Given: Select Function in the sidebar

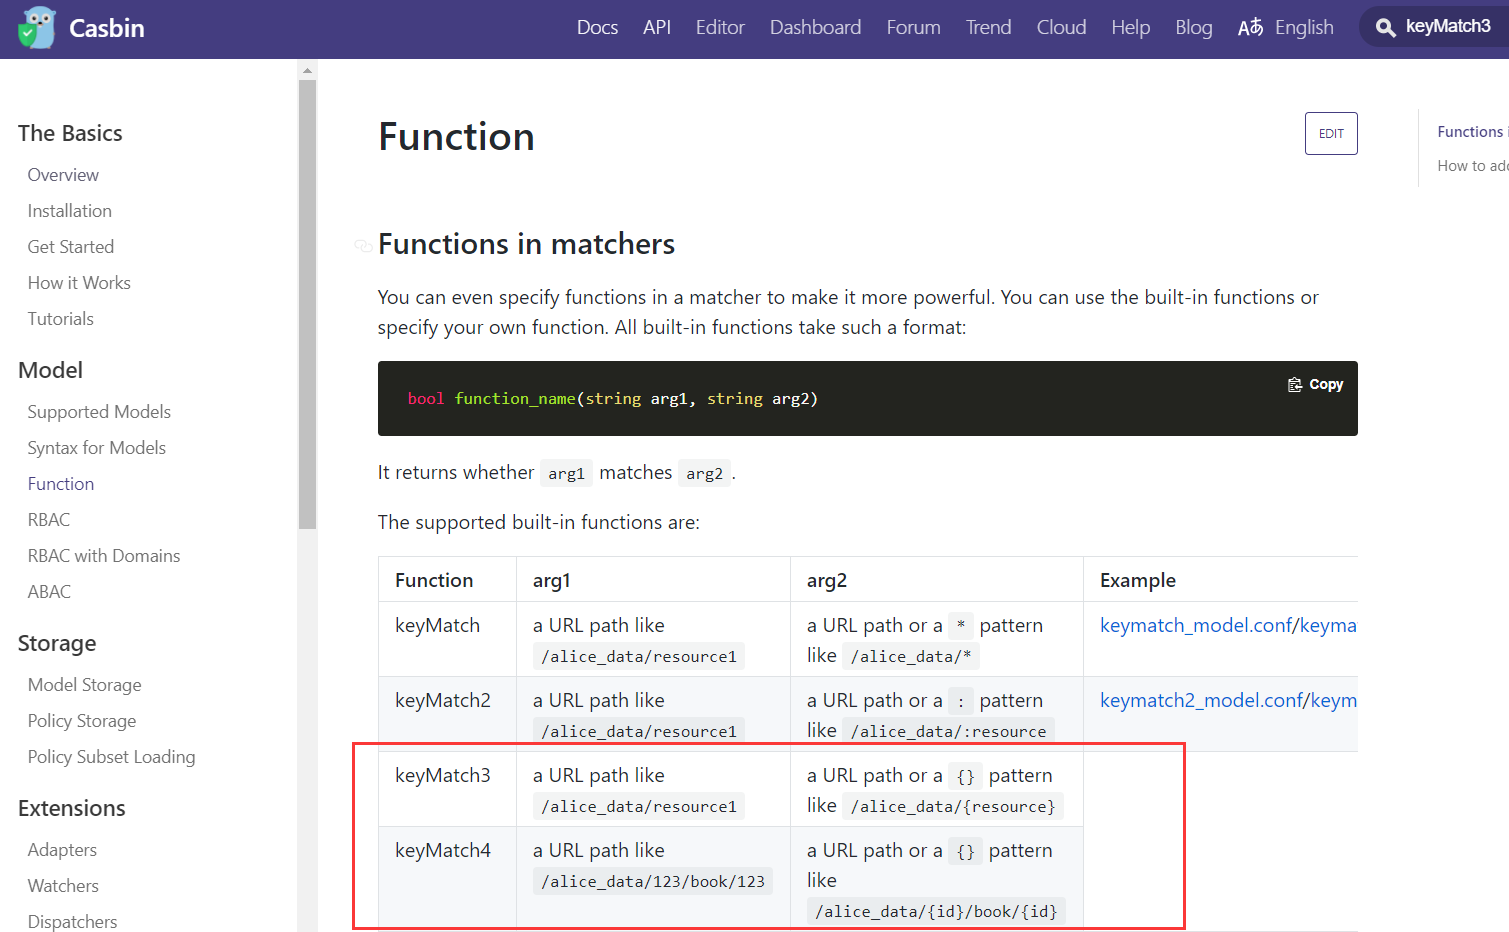Looking at the screenshot, I should [x=60, y=483].
